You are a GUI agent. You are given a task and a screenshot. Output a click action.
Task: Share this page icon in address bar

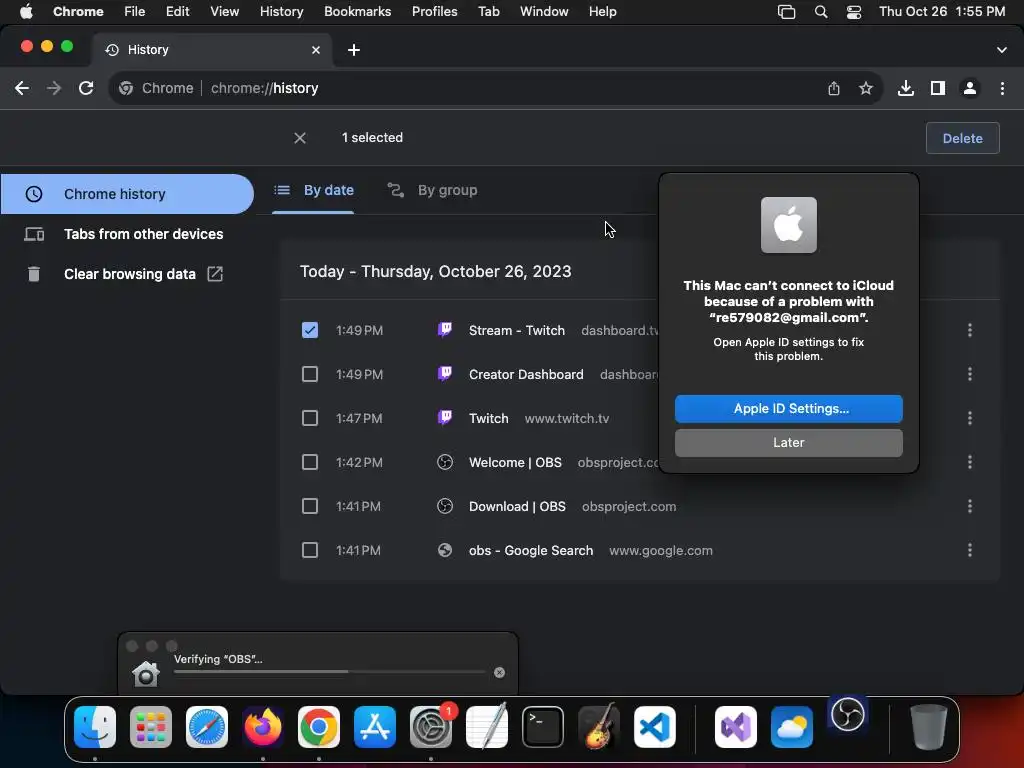coord(834,88)
